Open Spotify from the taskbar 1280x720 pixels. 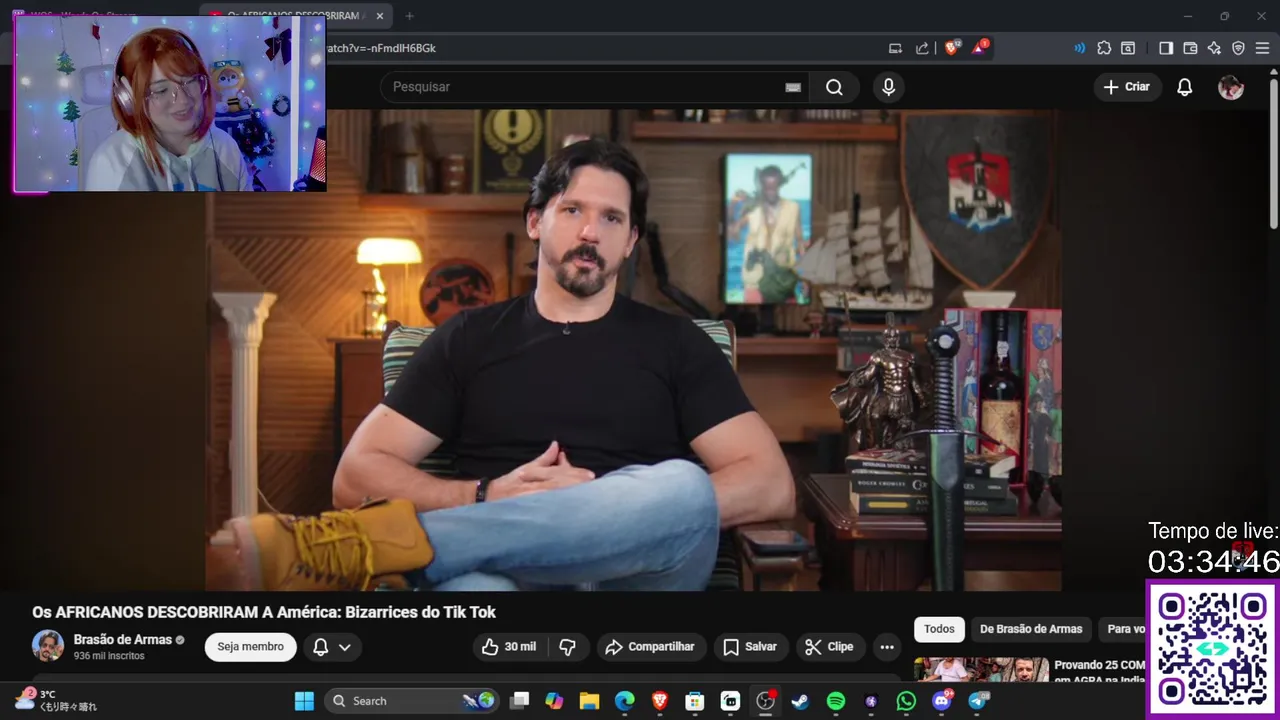[836, 701]
